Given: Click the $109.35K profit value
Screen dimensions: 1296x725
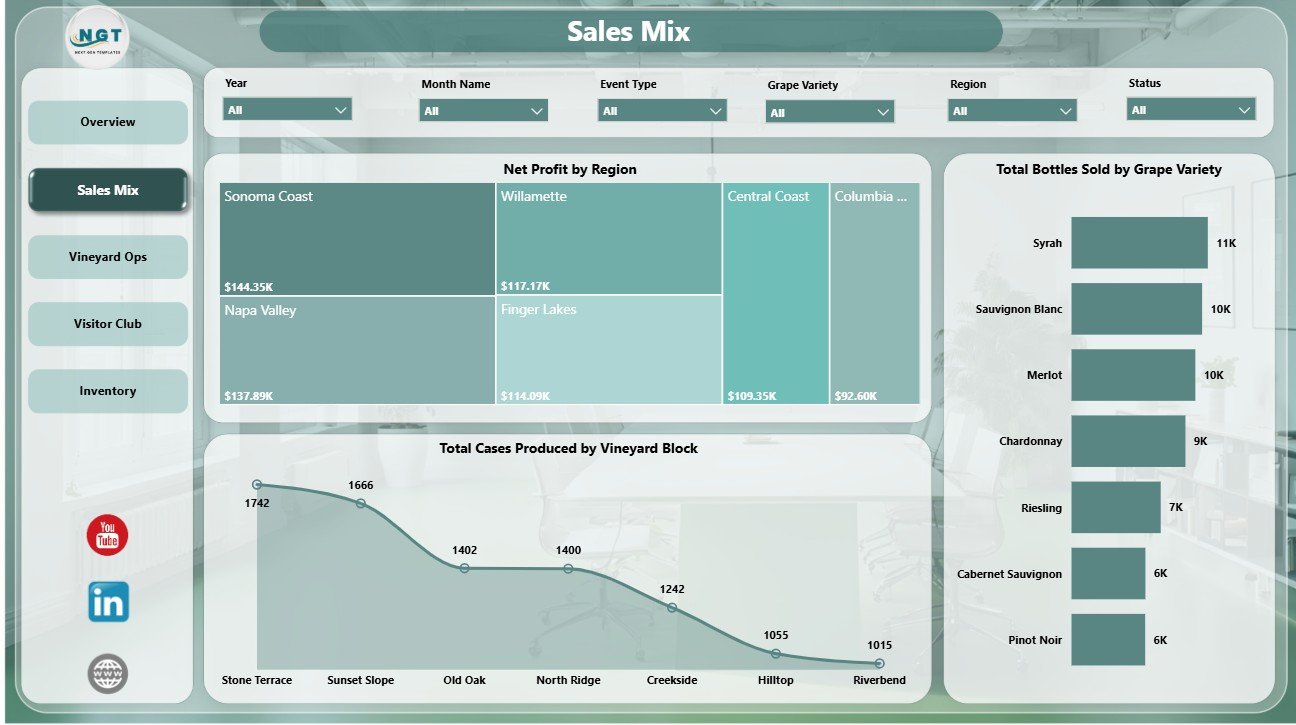Looking at the screenshot, I should pos(752,396).
